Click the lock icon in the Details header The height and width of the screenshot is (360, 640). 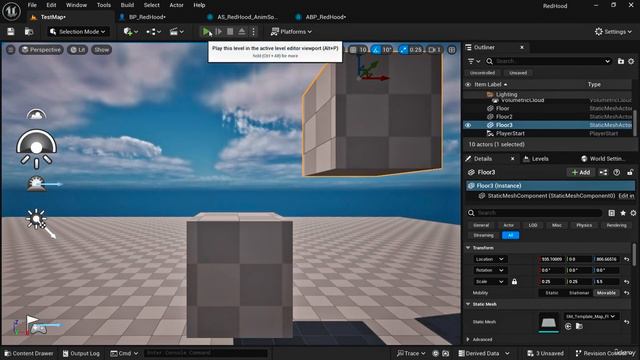(630, 172)
